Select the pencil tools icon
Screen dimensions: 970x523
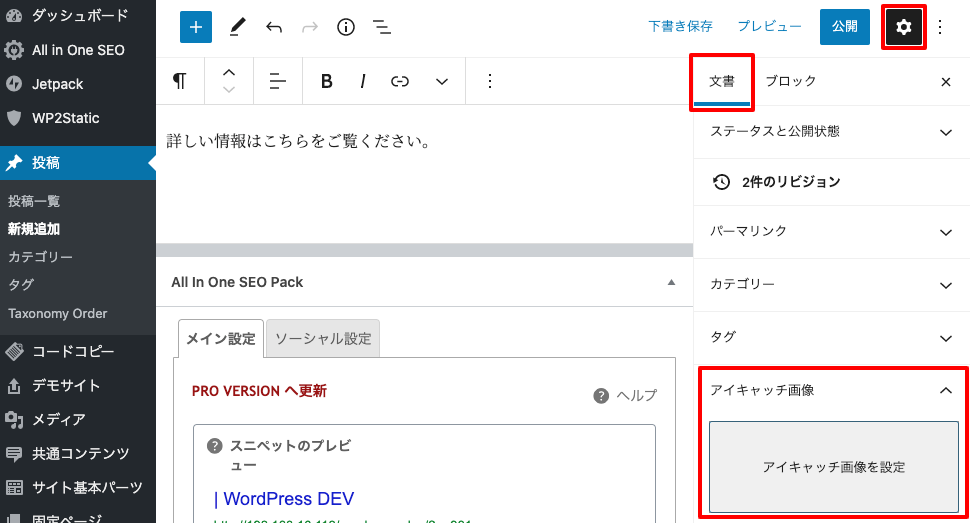click(x=237, y=27)
